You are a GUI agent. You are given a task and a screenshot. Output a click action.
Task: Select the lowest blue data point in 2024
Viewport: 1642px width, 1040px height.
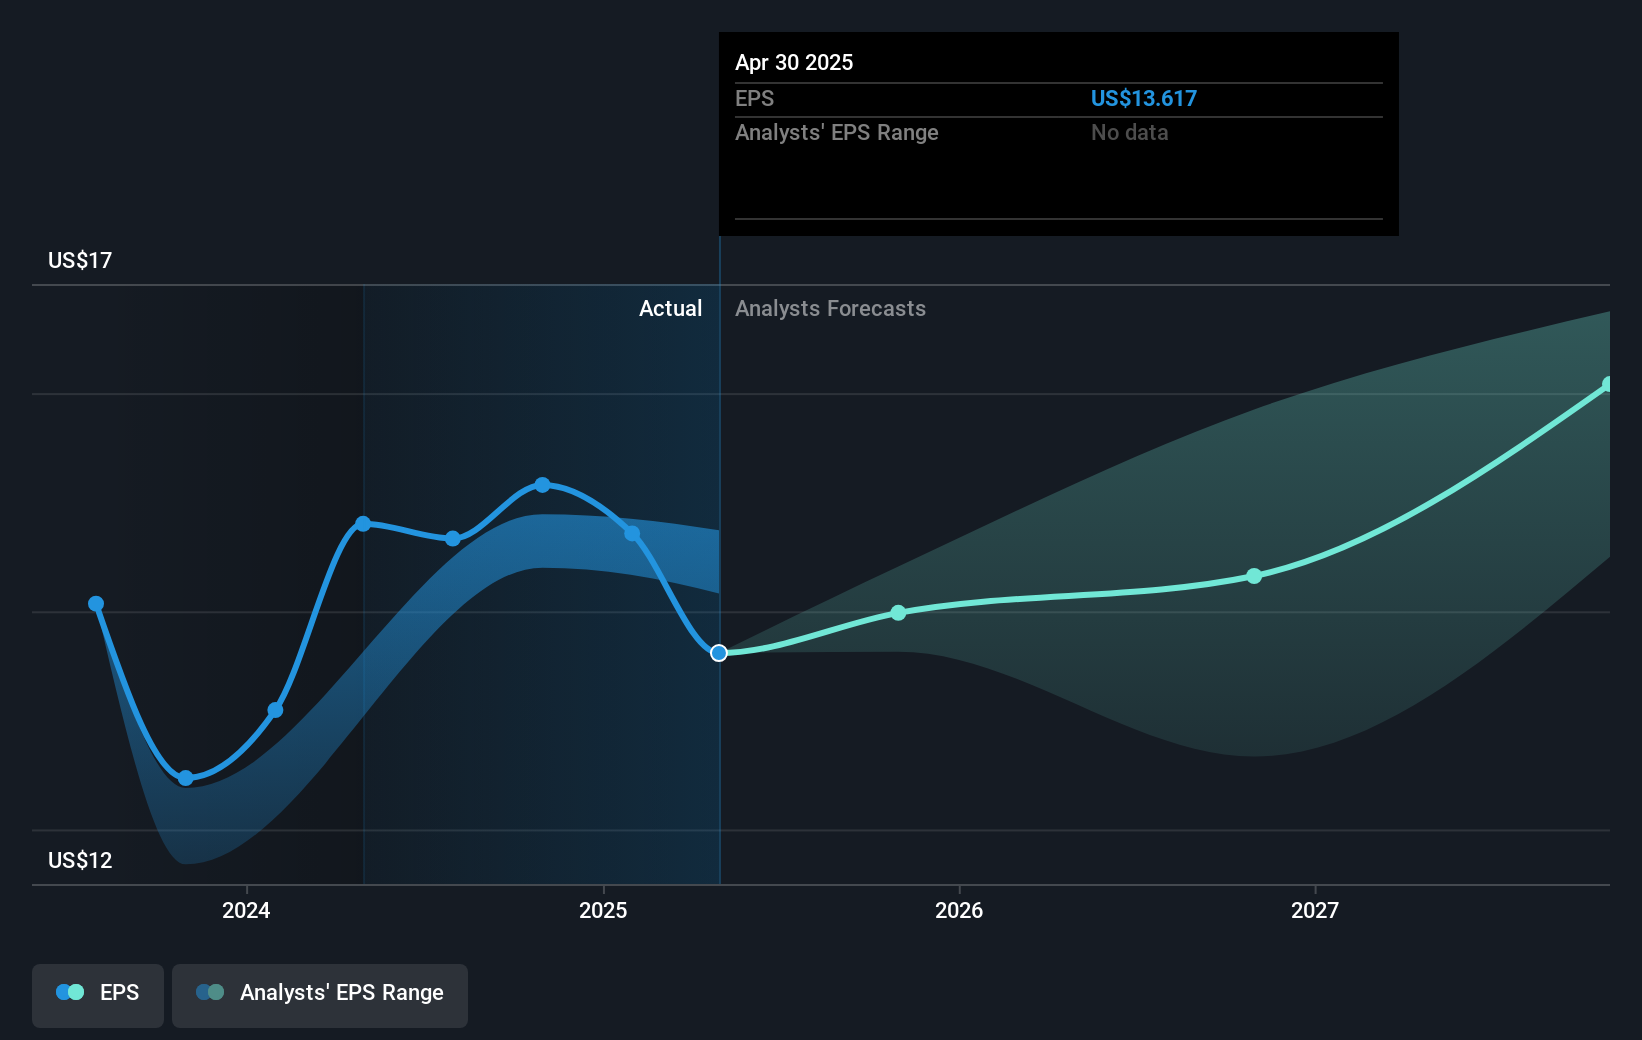[x=185, y=778]
